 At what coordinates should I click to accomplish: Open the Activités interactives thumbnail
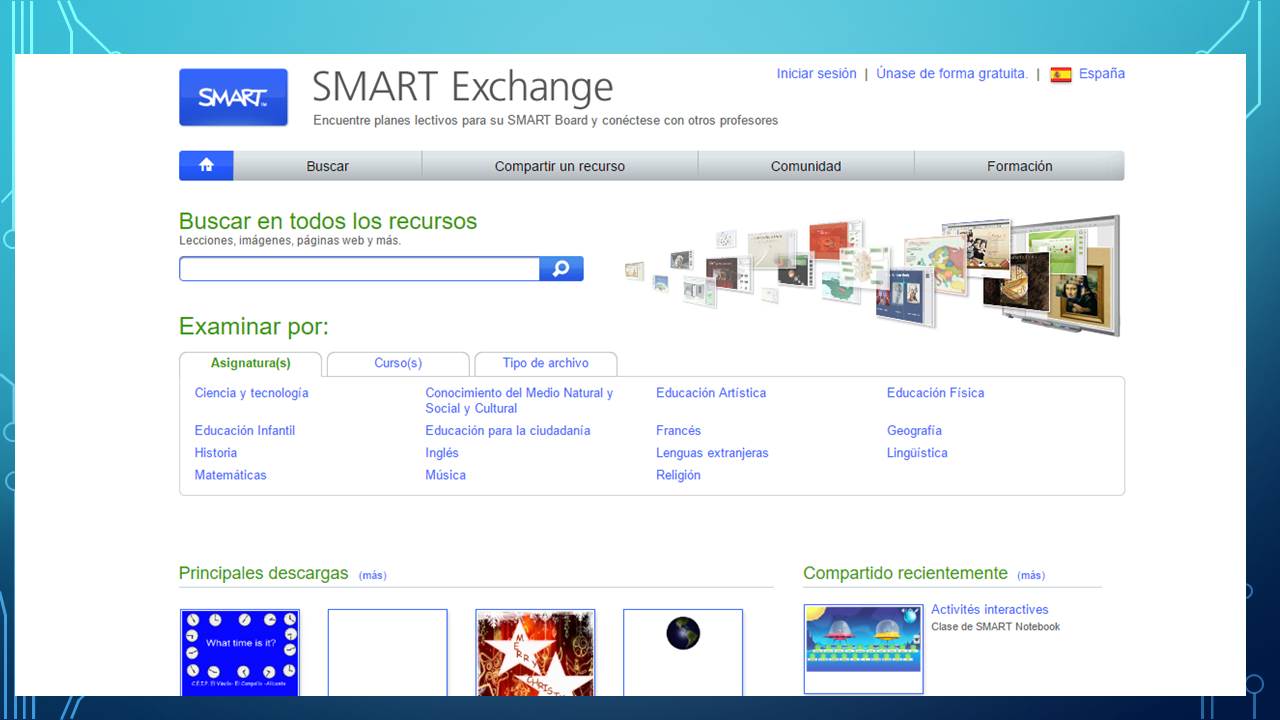(864, 649)
